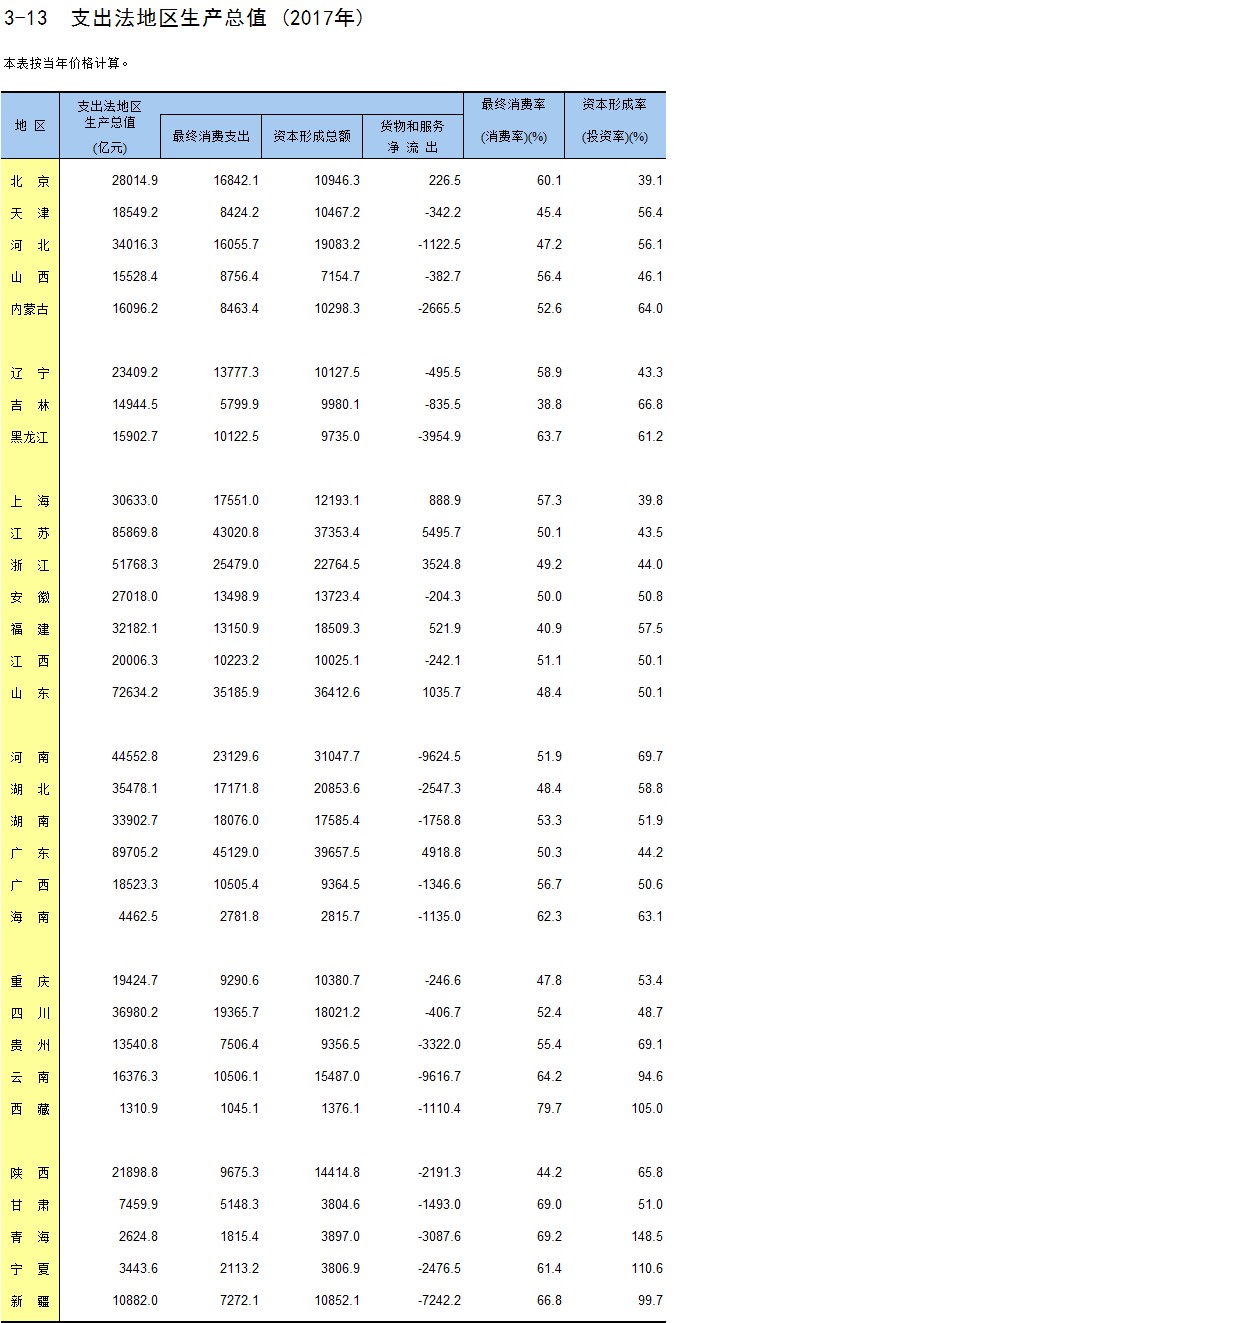
Task: Select the '货物和服务净流出' column header
Action: pyautogui.click(x=412, y=137)
